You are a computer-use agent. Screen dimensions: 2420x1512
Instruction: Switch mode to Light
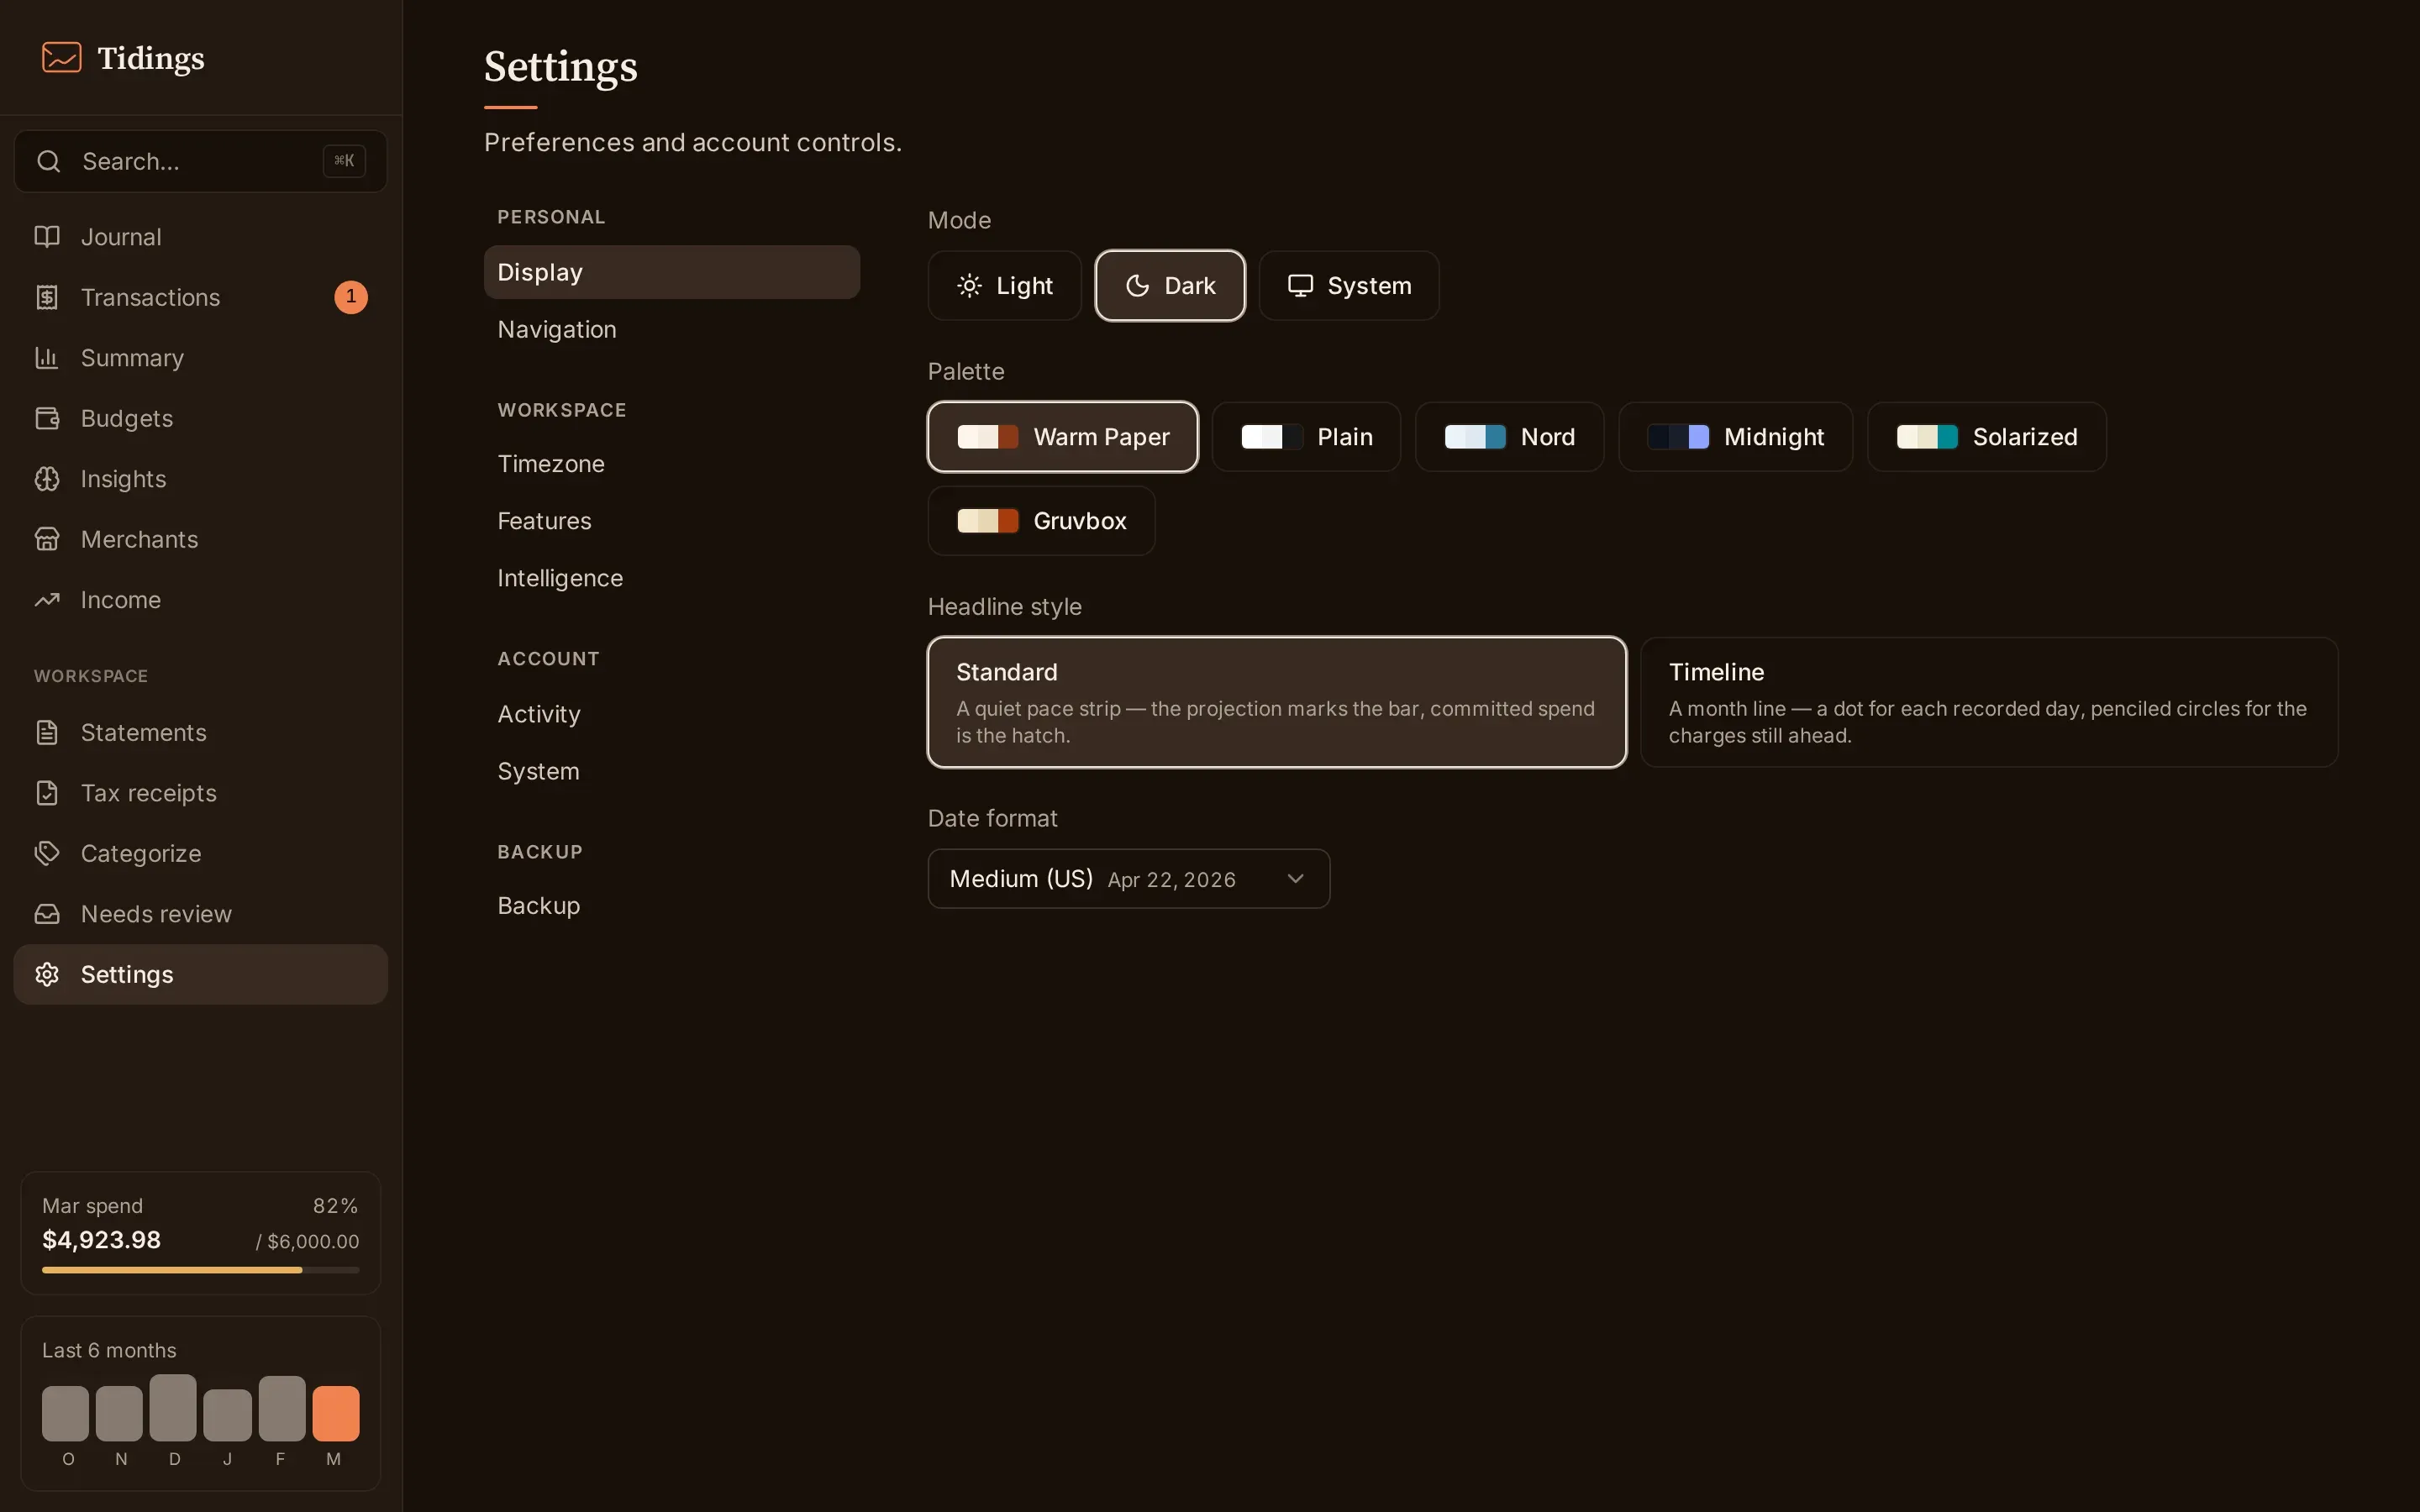click(1004, 286)
